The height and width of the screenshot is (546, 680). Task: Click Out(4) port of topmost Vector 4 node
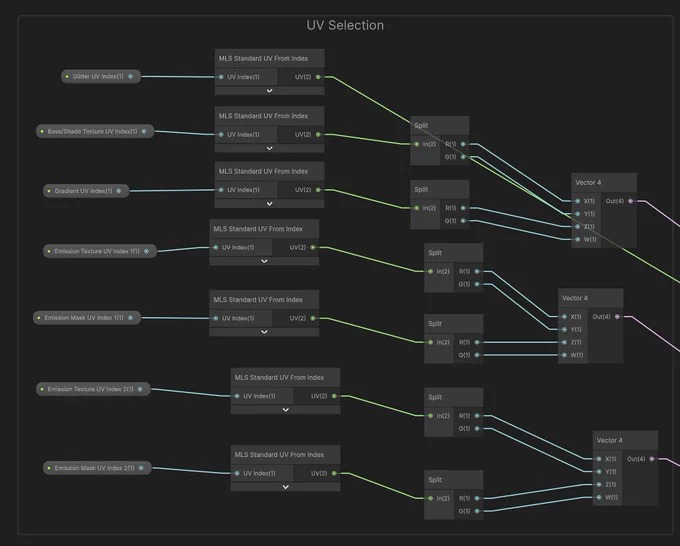631,201
